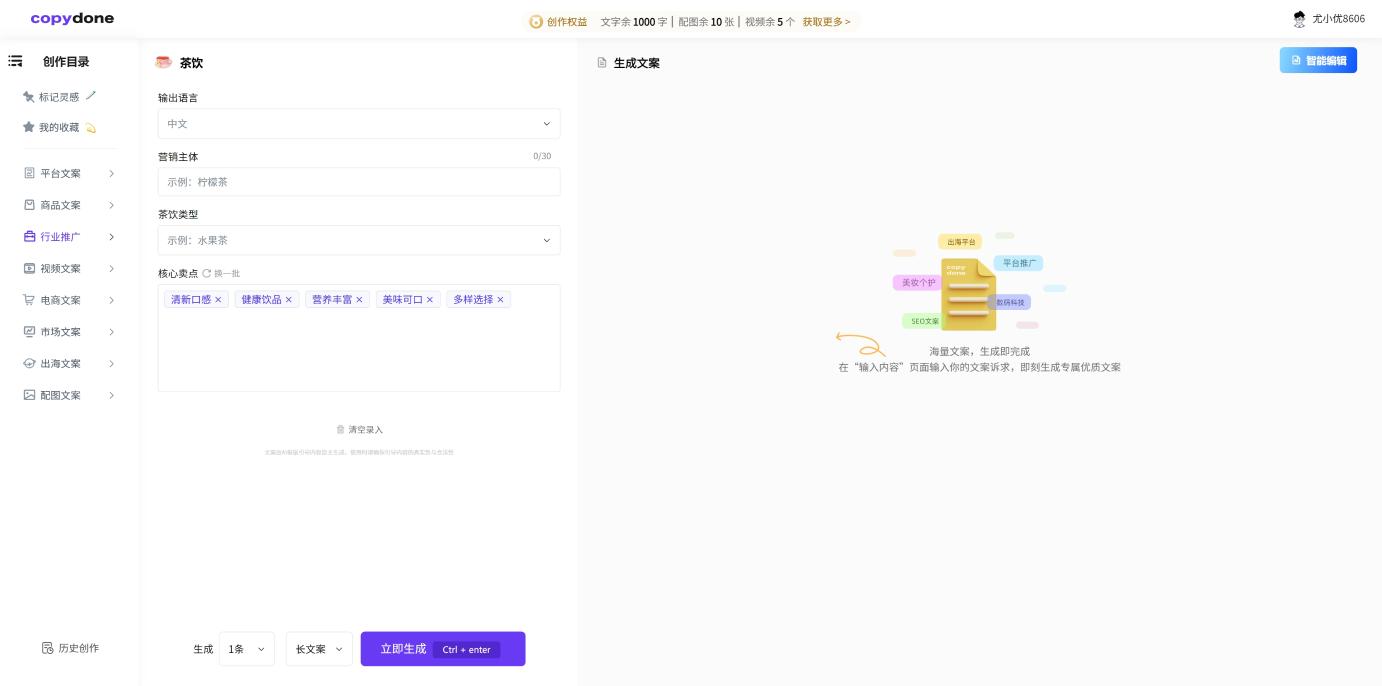Screen dimensions: 1382x686
Task: Click the 配图文案 image icon
Action: pos(29,395)
